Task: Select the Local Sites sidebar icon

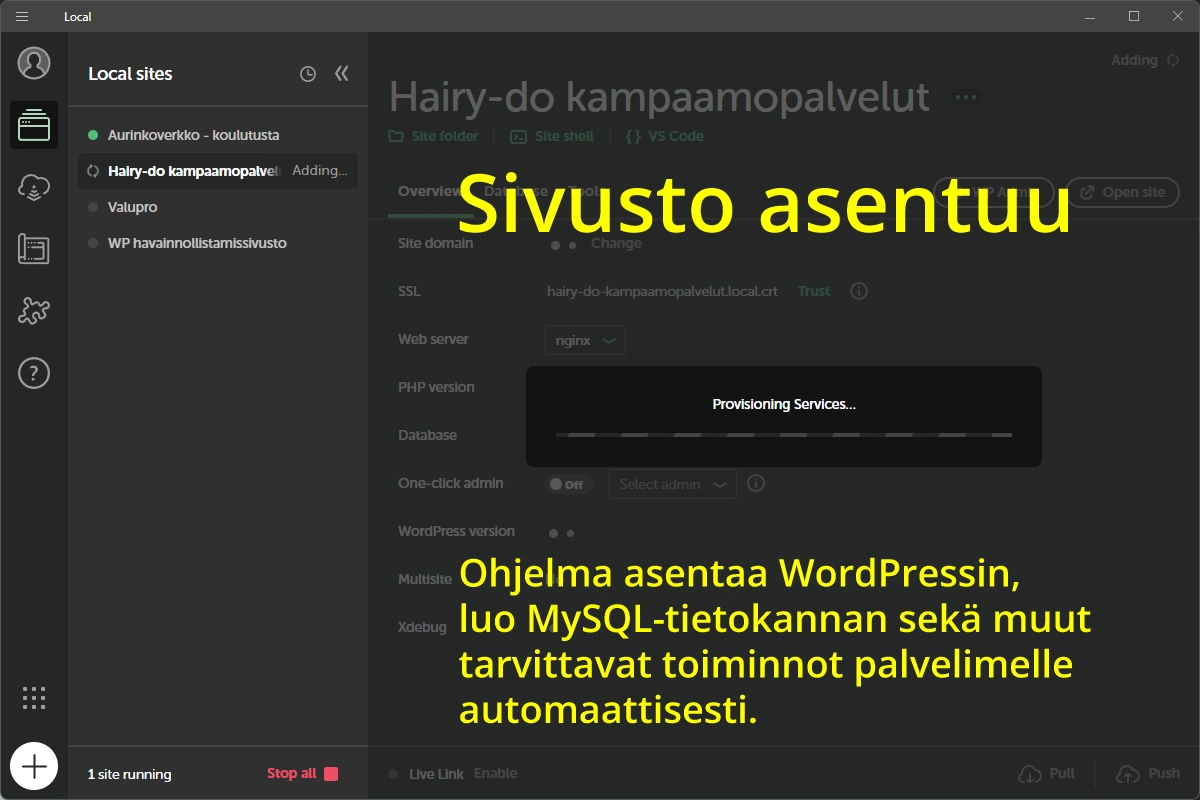Action: 34,125
